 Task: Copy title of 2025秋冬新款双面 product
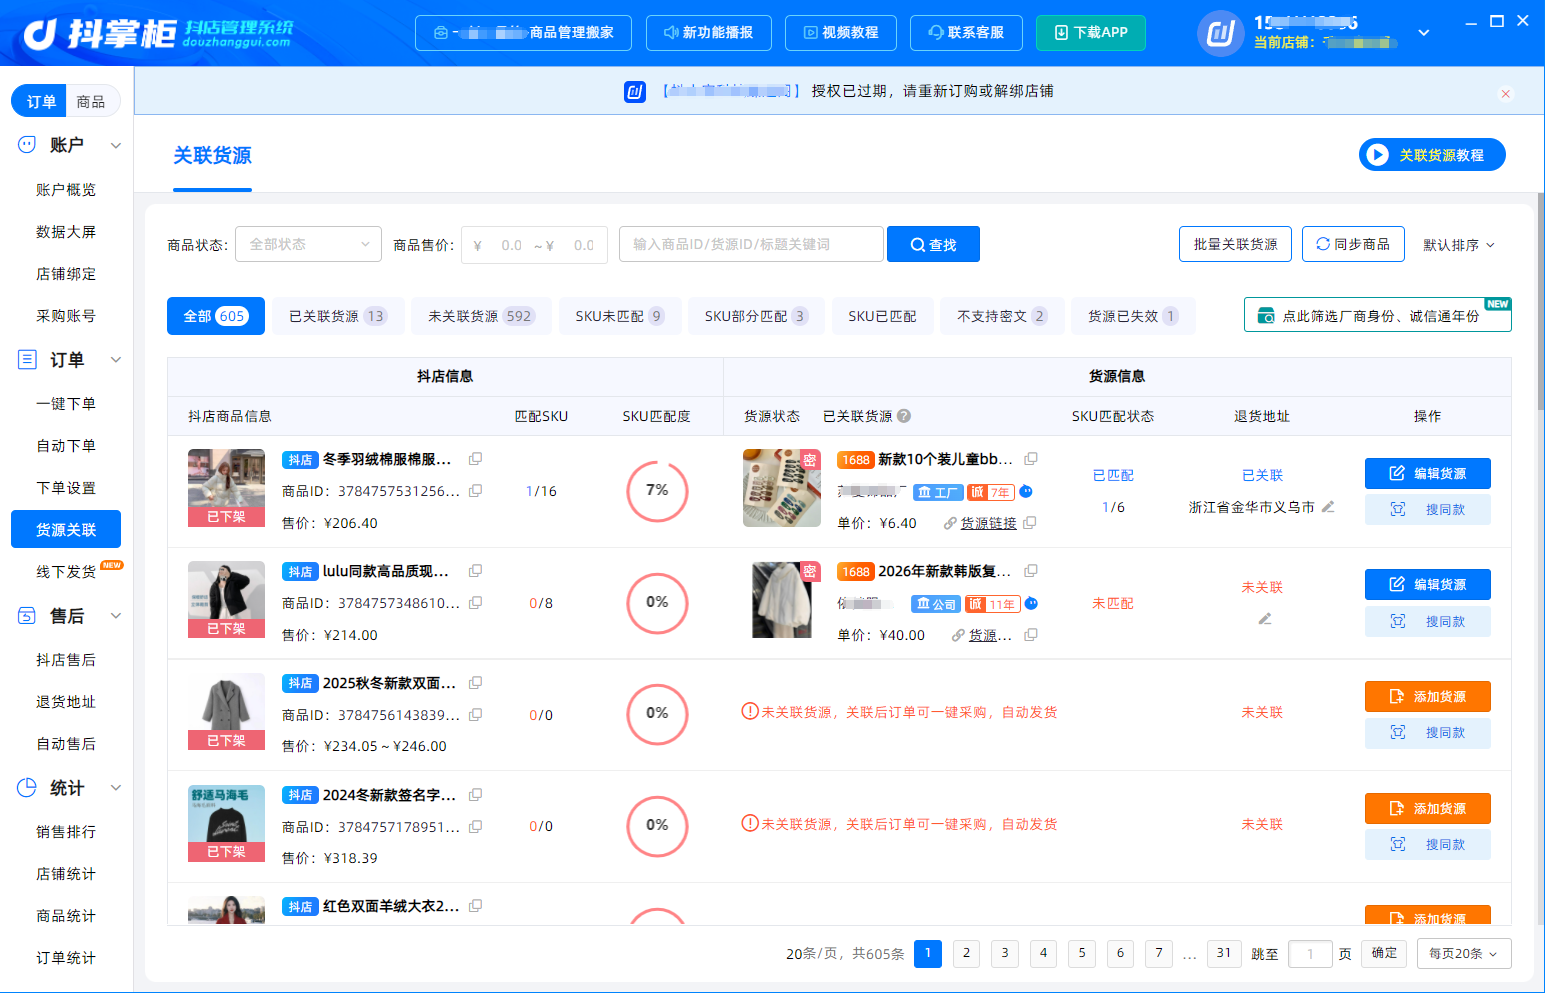pos(476,683)
